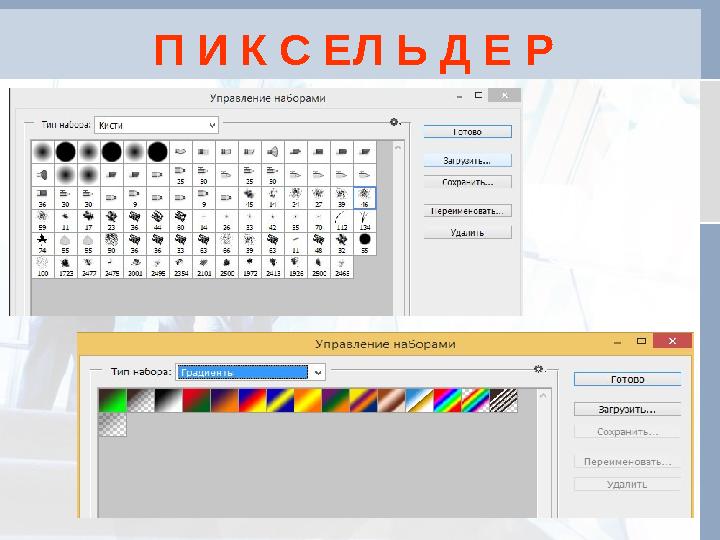Pick the brush preset labeled 2413
Image resolution: width=720 pixels, height=540 pixels.
273,267
